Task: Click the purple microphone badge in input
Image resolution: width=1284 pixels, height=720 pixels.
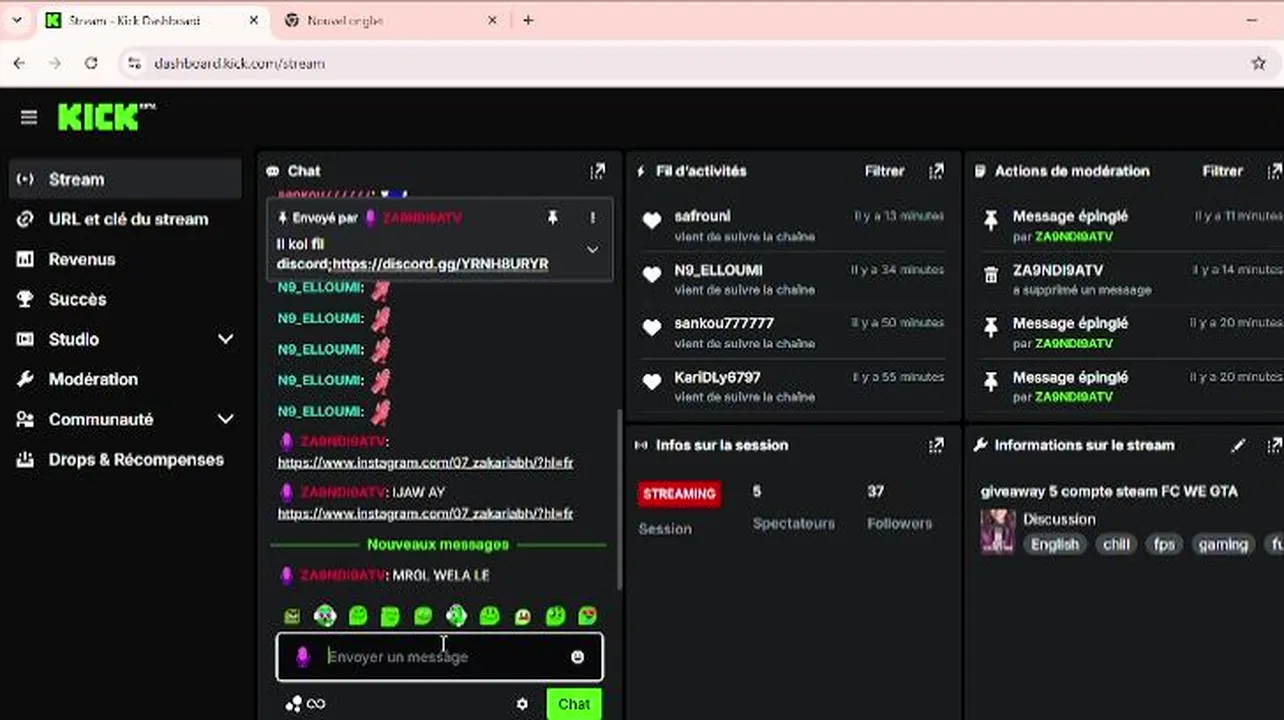Action: tap(302, 657)
